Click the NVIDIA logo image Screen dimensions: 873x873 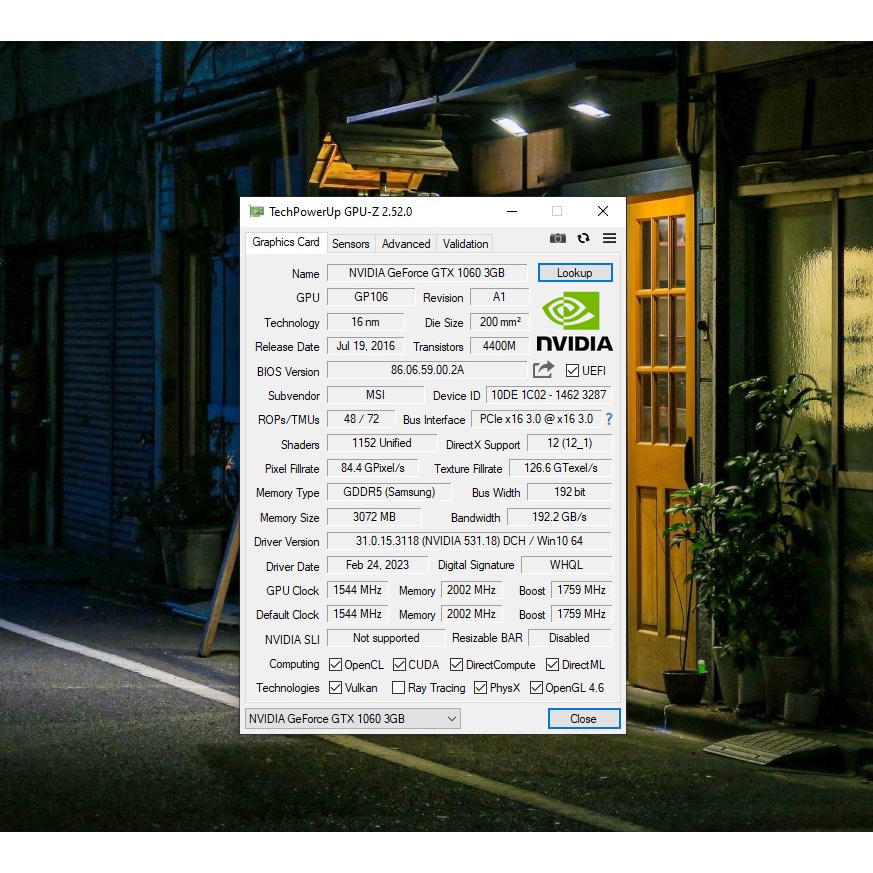tap(575, 322)
